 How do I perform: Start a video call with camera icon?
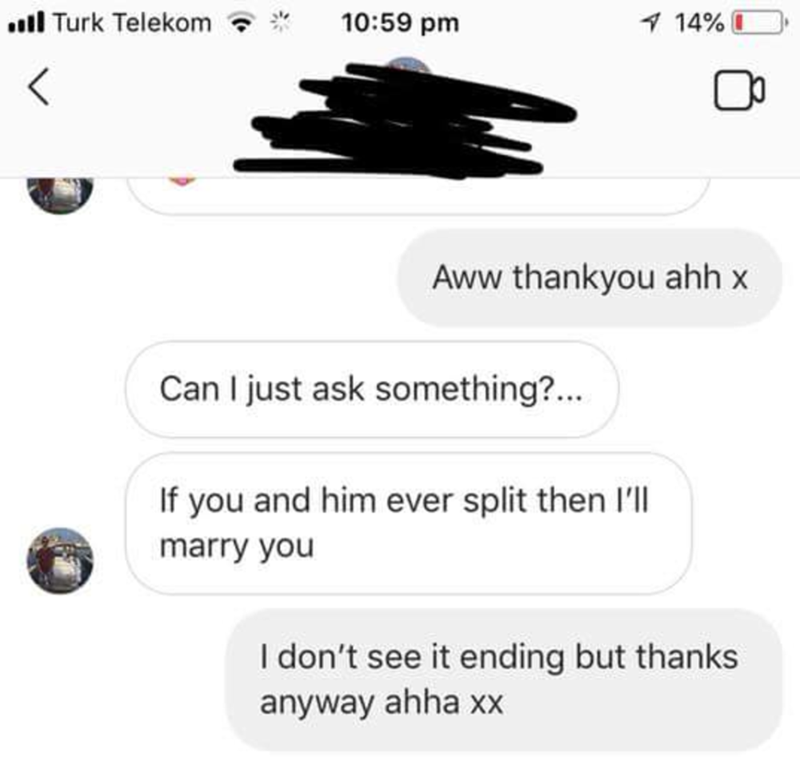point(739,90)
